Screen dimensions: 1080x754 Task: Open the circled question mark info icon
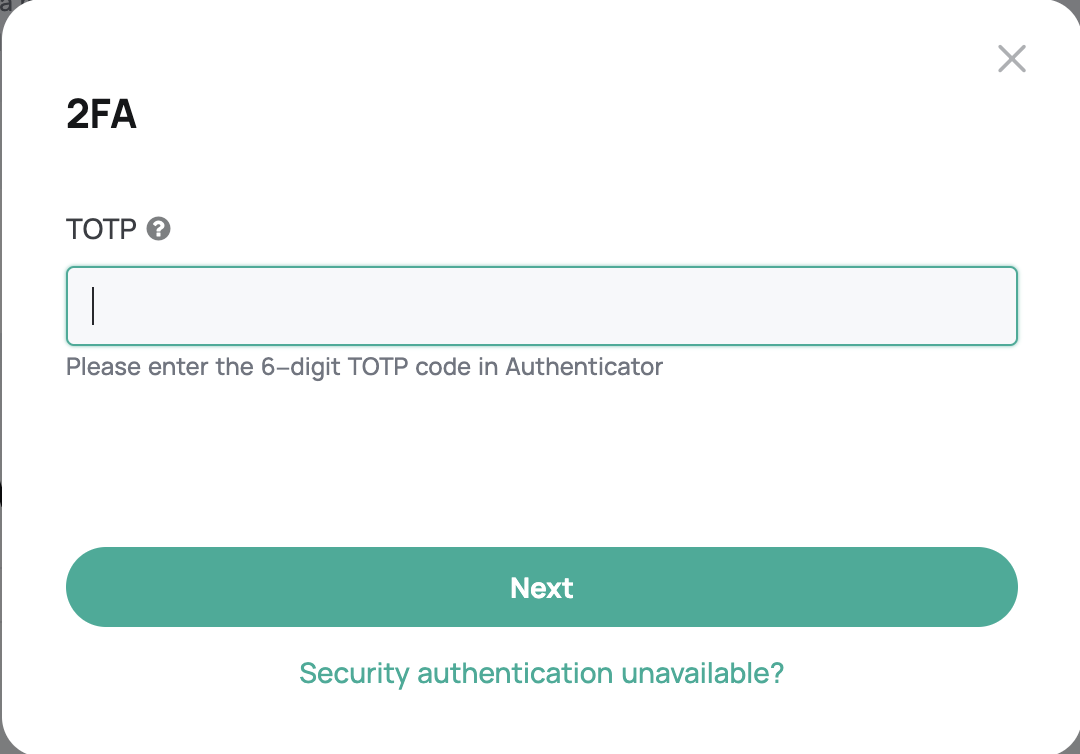click(158, 229)
